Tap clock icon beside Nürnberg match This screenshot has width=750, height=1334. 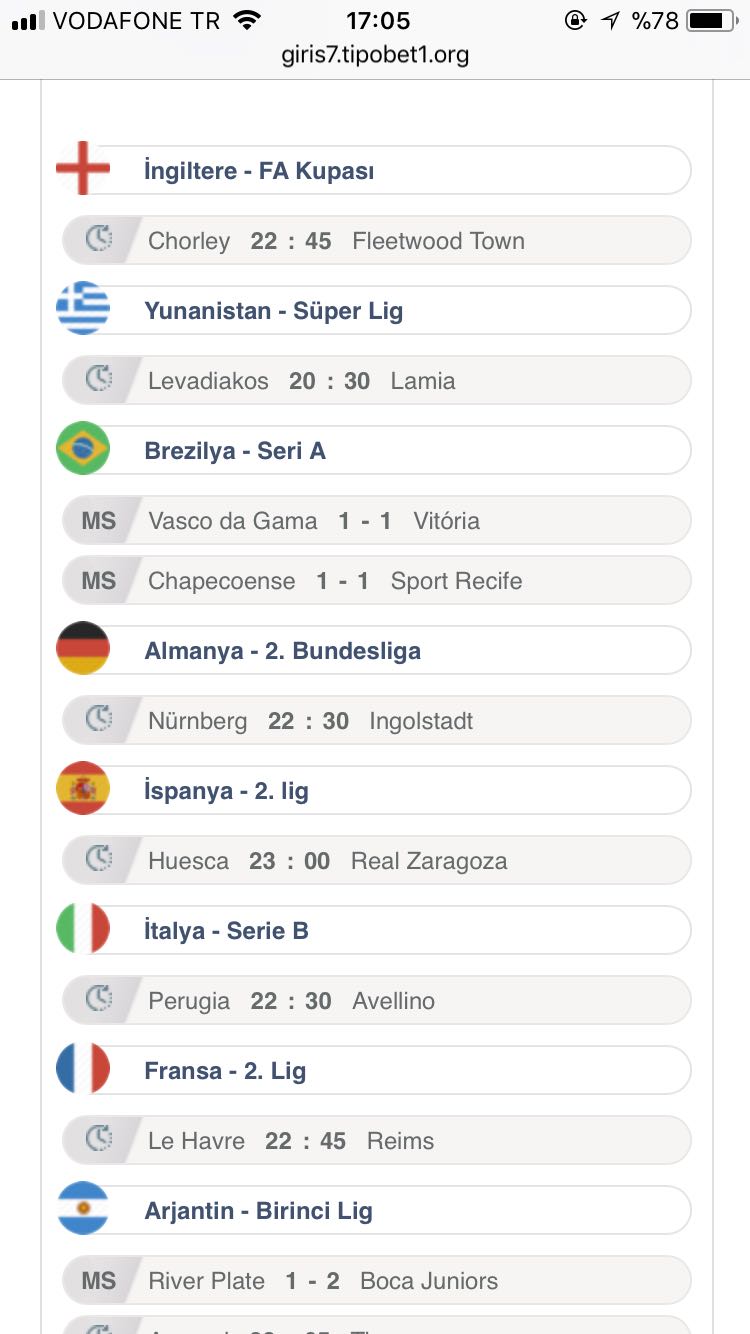click(x=98, y=720)
